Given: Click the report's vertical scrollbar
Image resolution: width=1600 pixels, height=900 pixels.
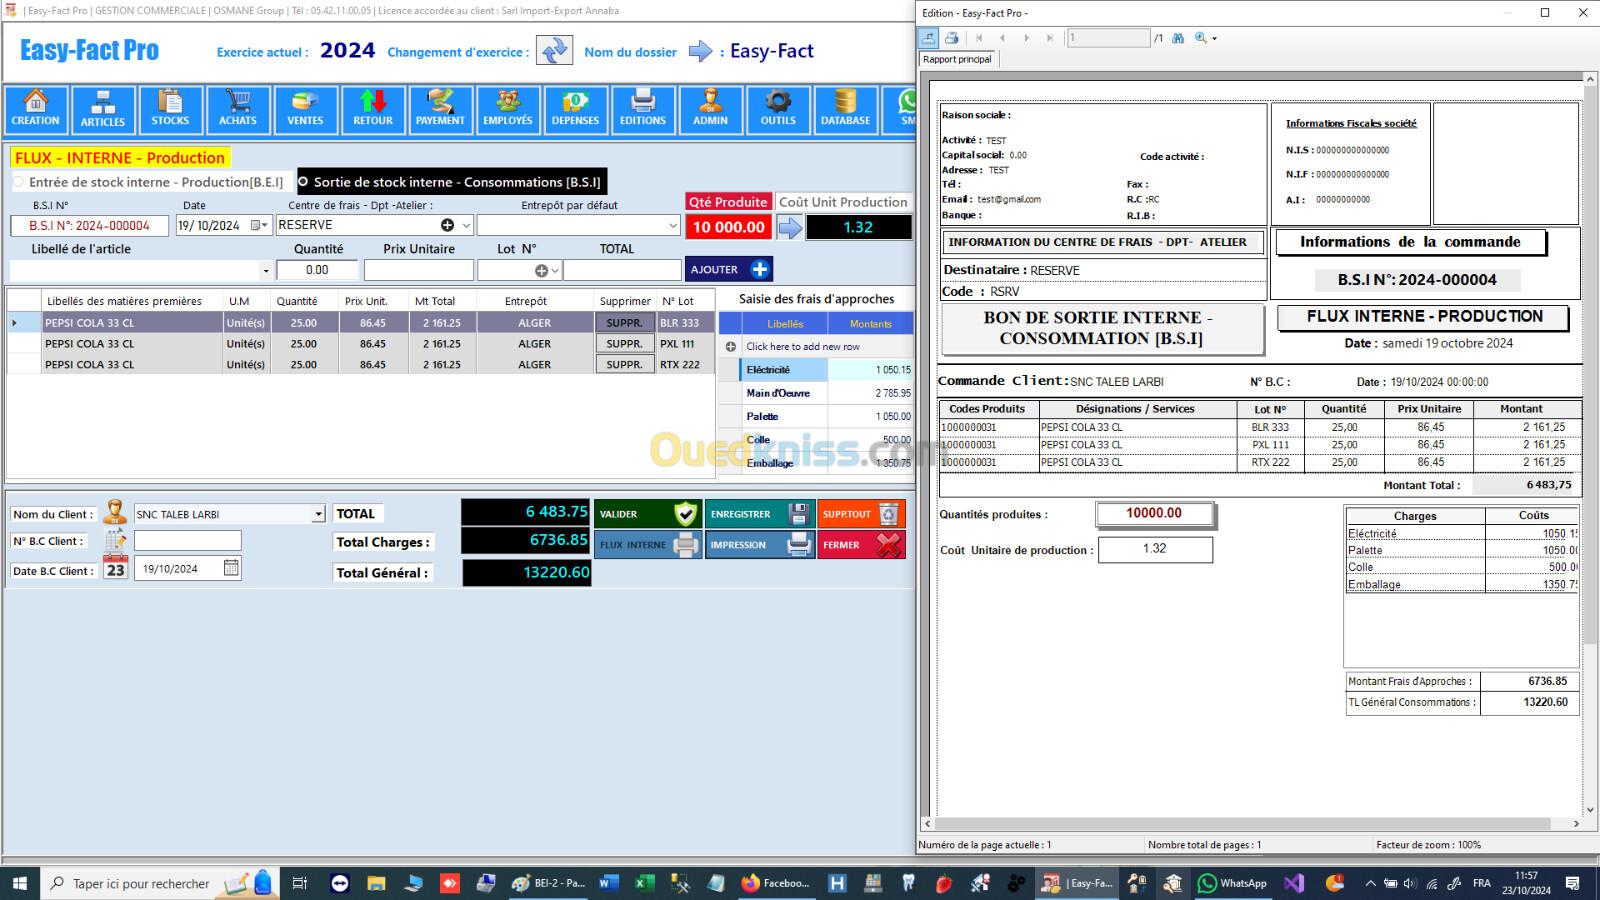Looking at the screenshot, I should coord(1589,400).
